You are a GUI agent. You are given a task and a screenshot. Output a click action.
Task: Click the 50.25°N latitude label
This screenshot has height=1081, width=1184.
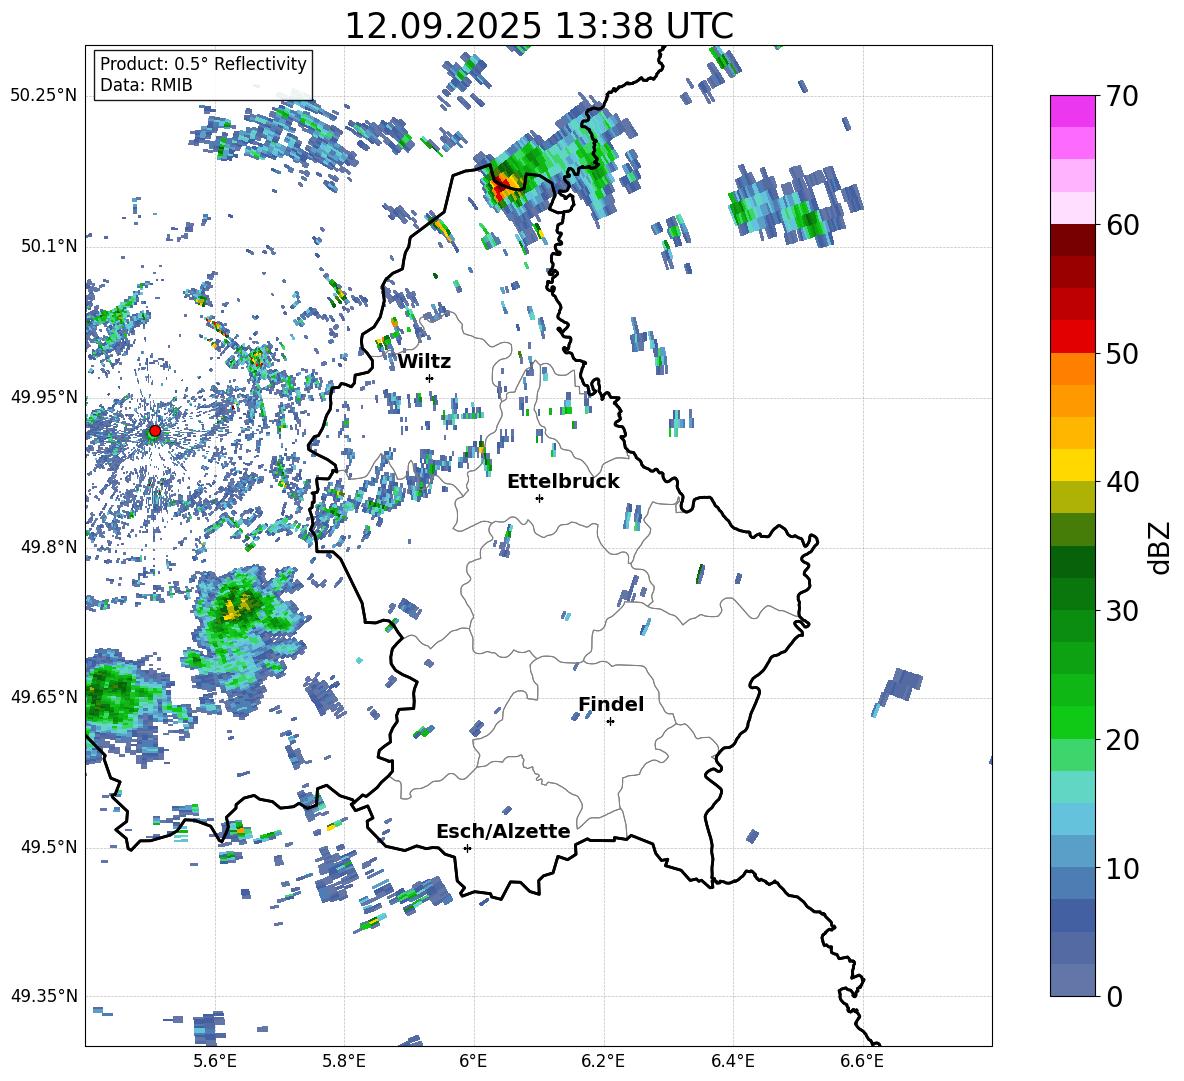(43, 95)
